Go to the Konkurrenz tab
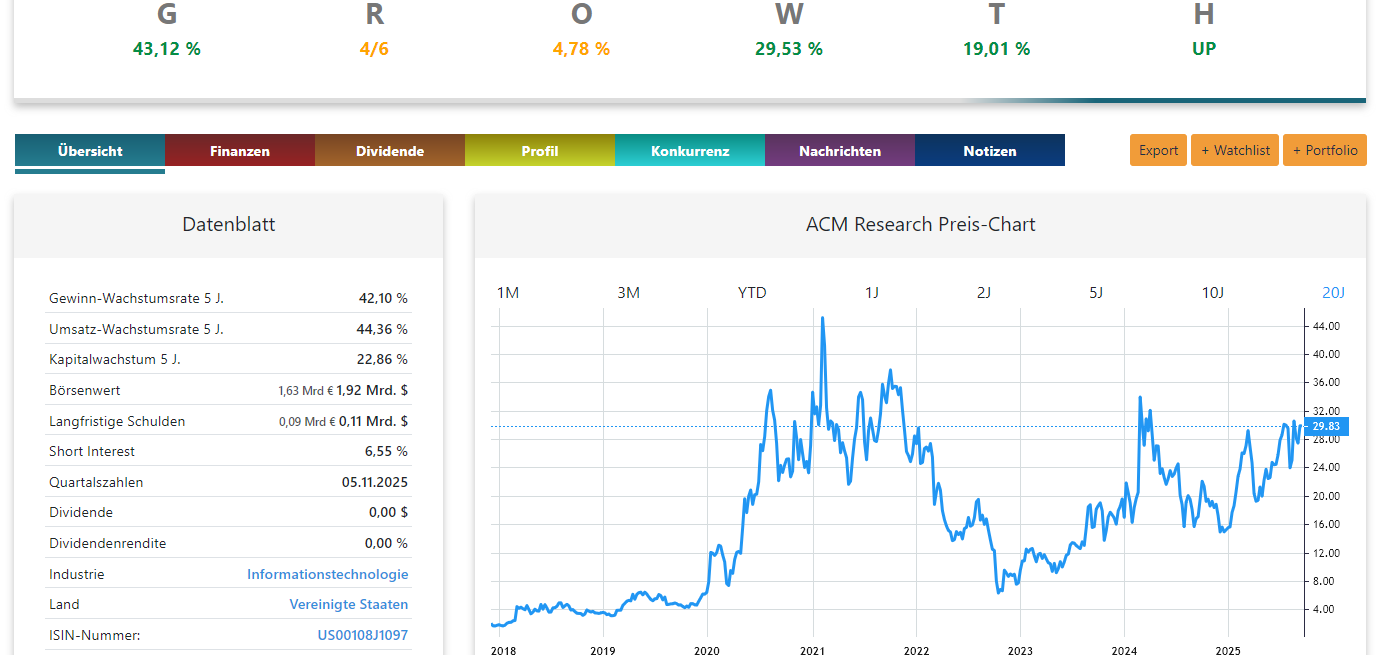1378x655 pixels. 690,151
